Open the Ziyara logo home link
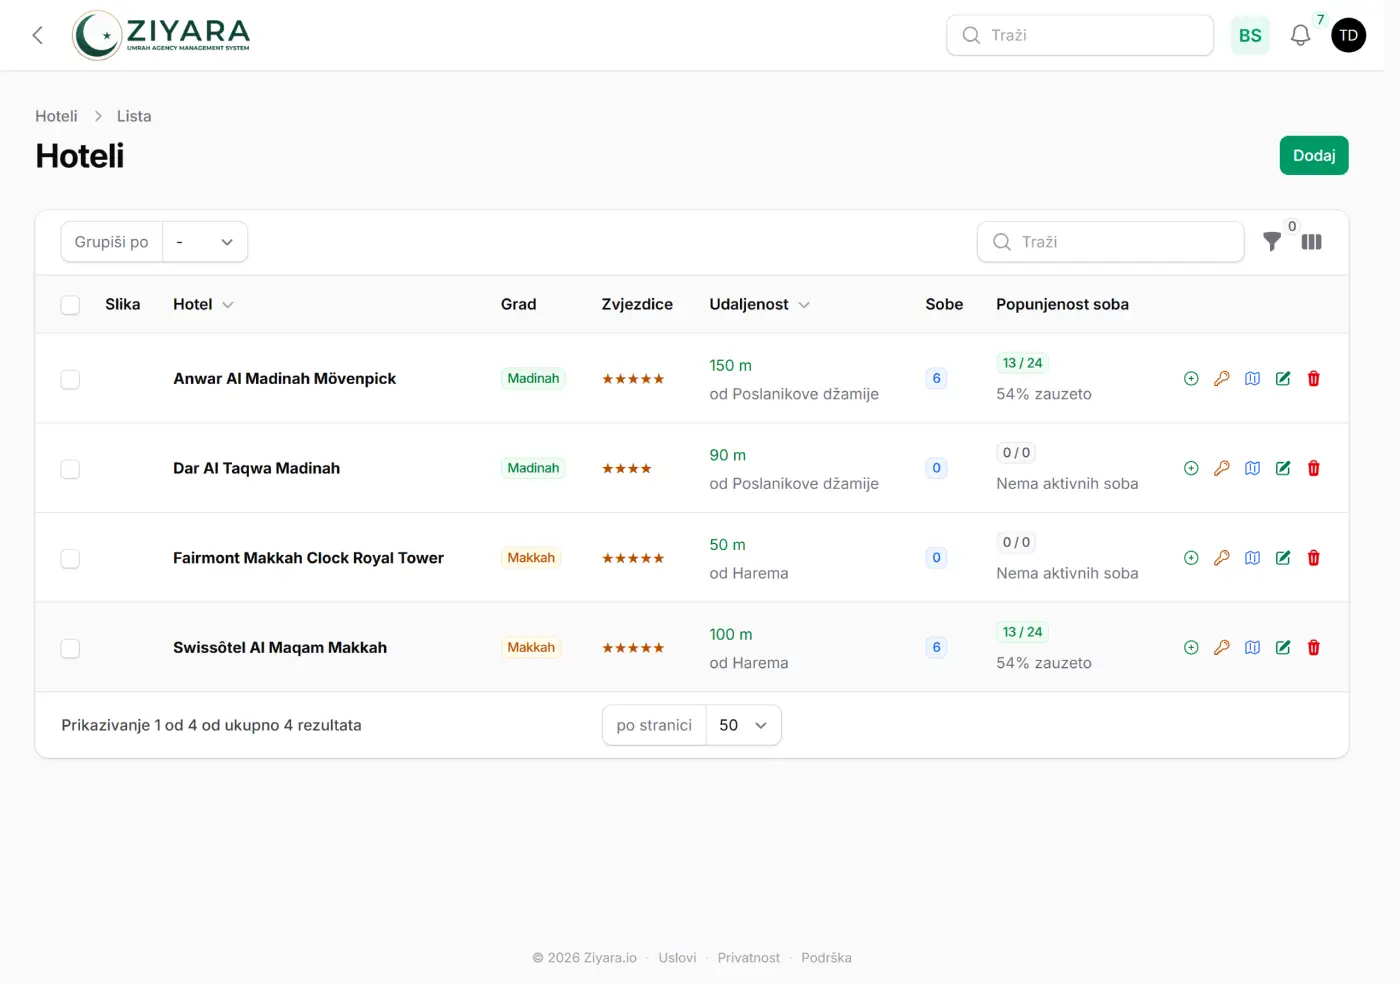 [161, 35]
